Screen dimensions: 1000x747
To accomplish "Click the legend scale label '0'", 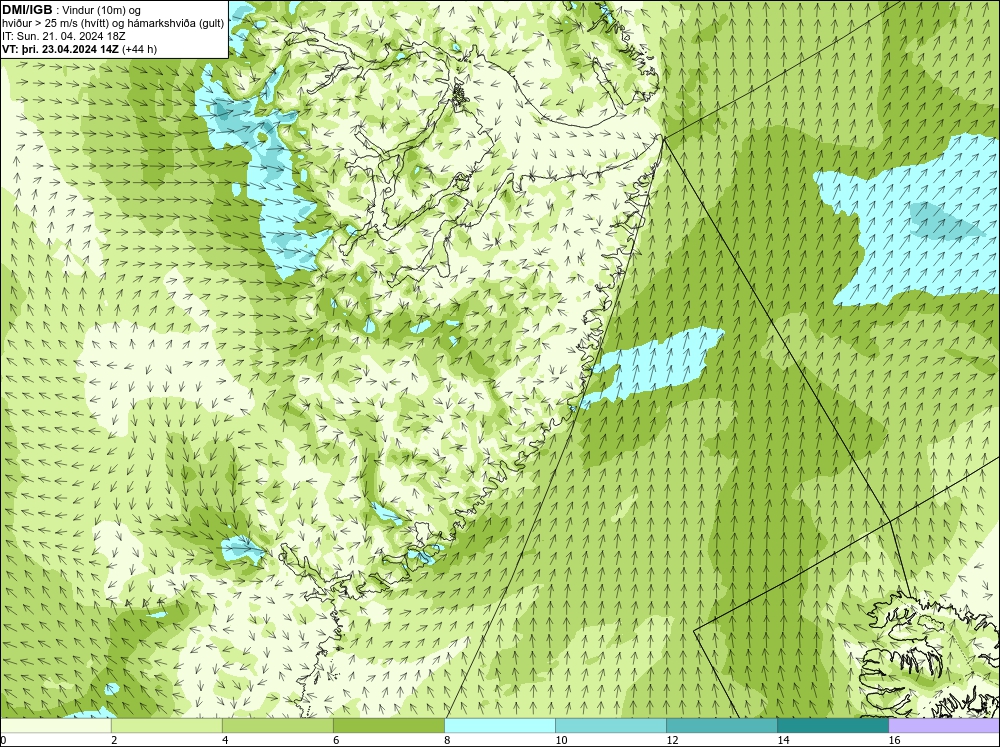I will pos(3,740).
